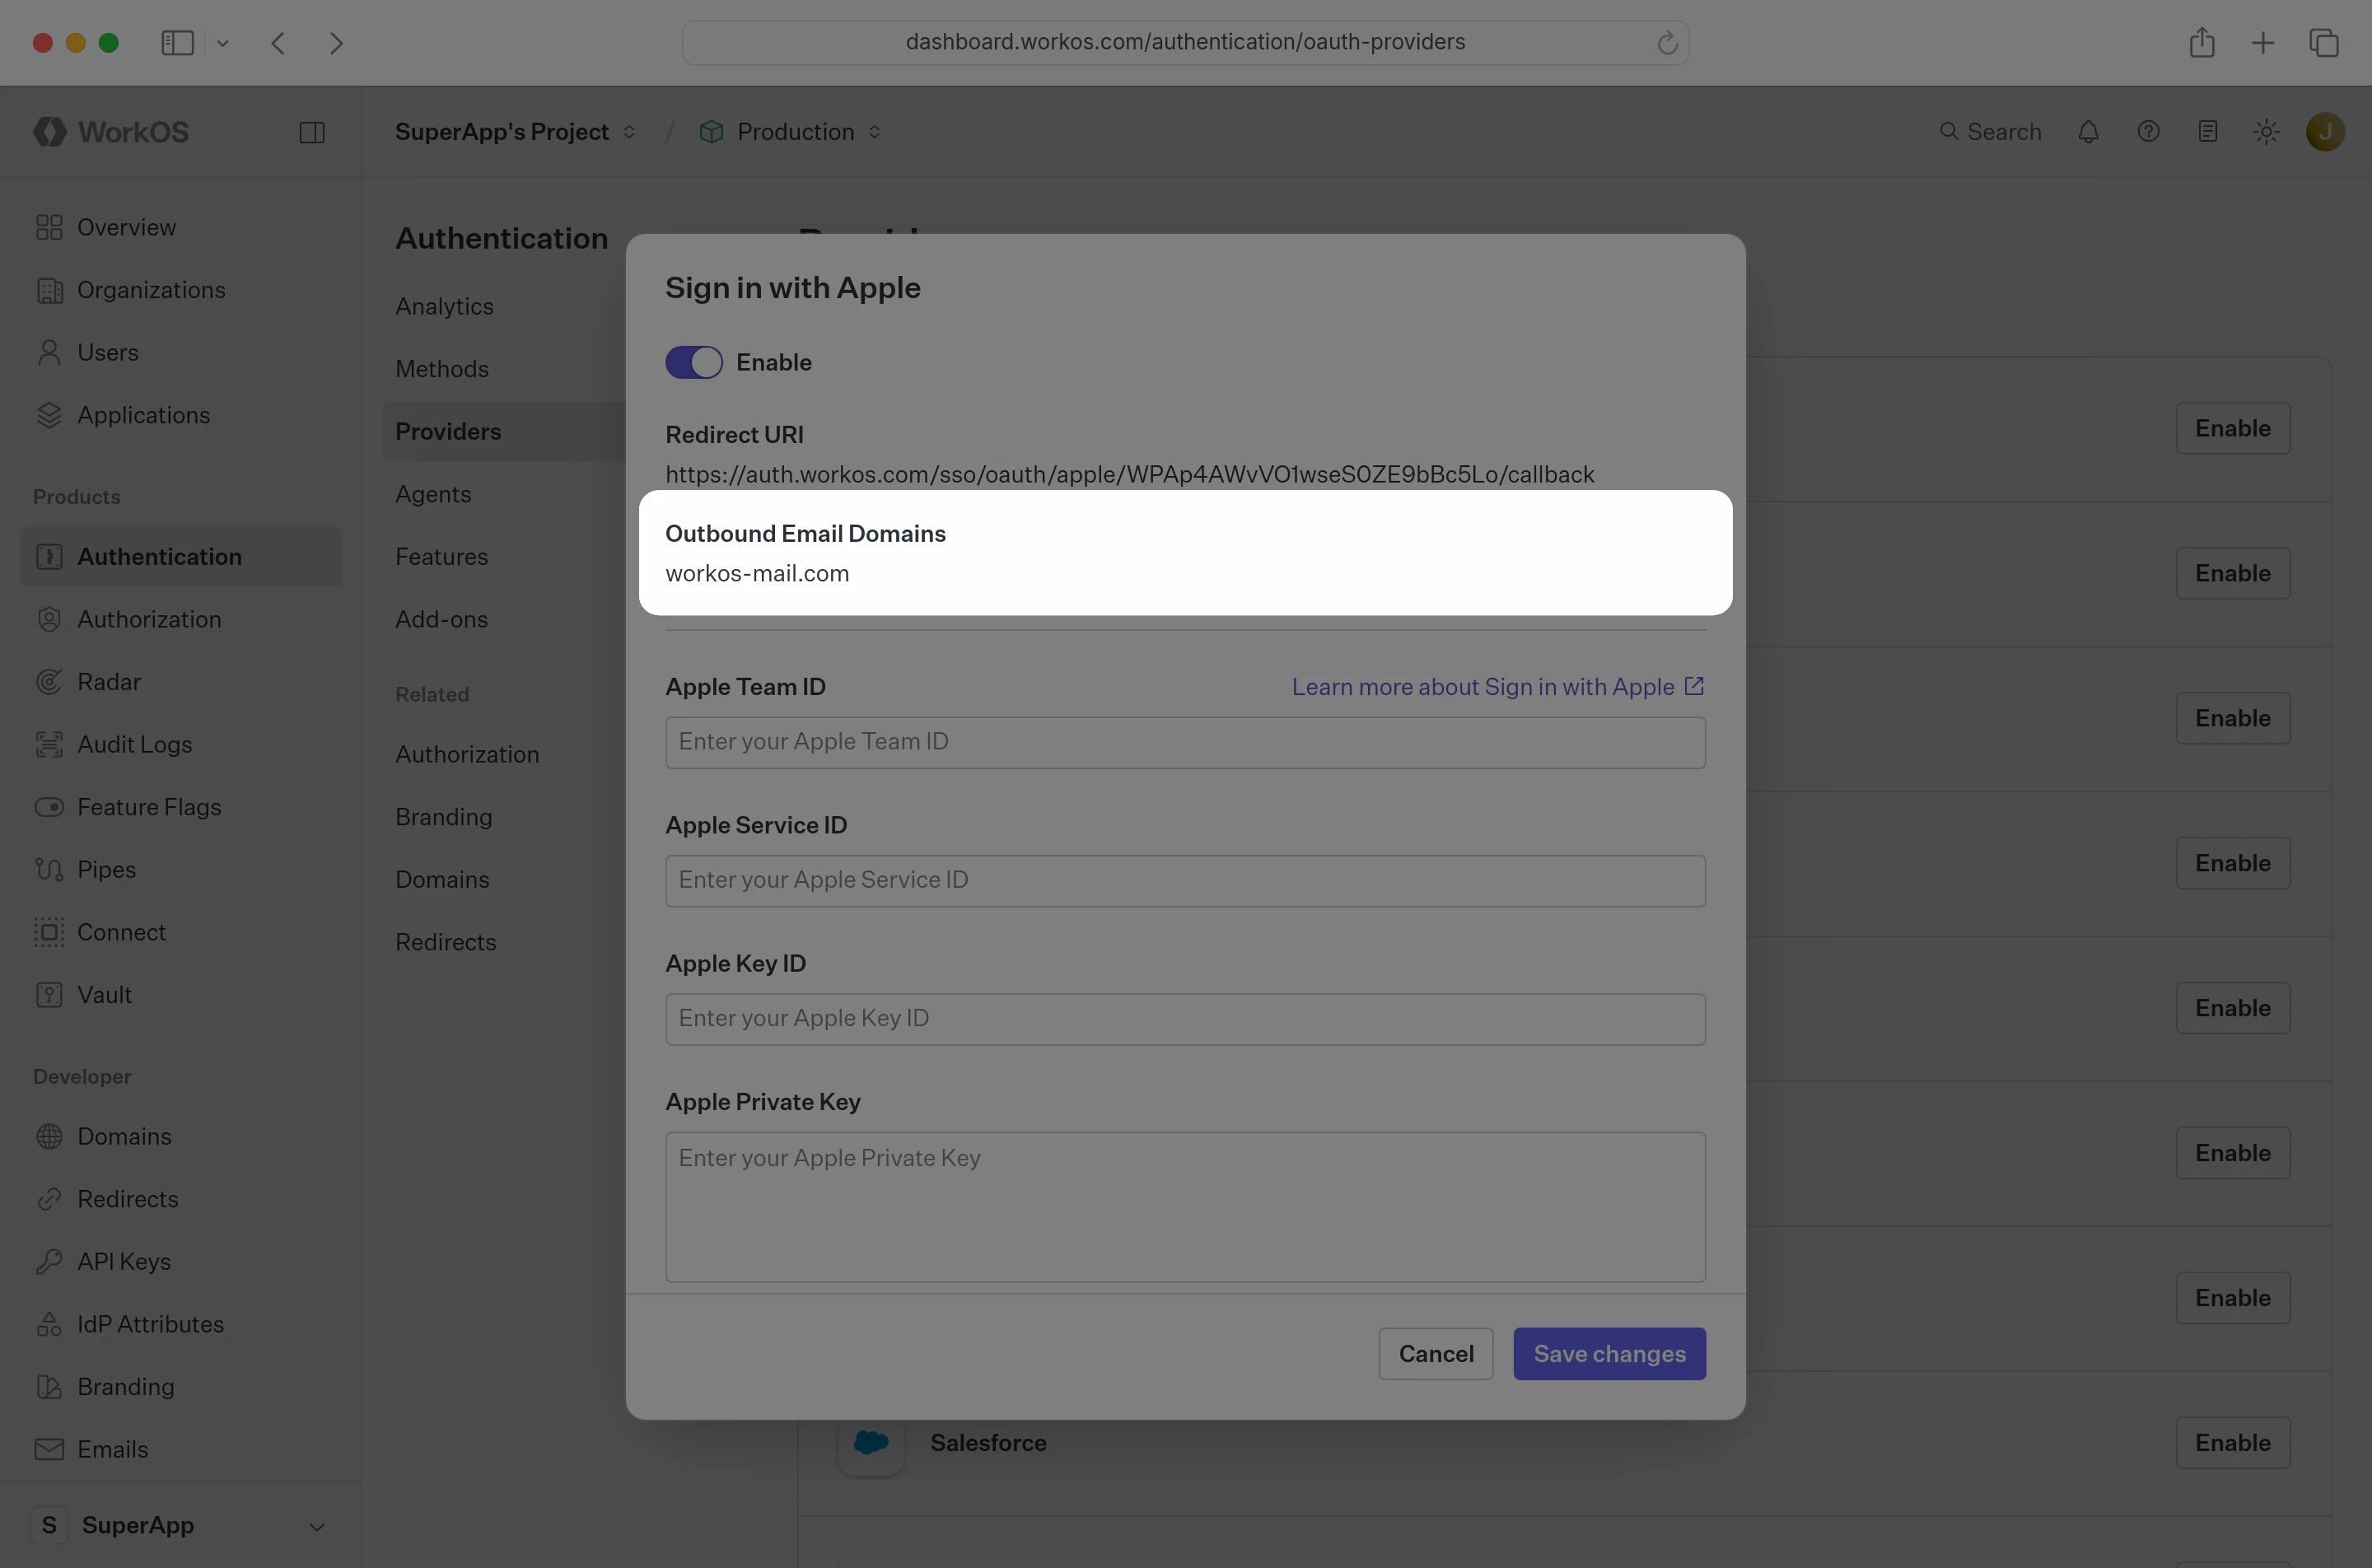Click the Apple Private Key text area
The height and width of the screenshot is (1568, 2372).
[1185, 1207]
